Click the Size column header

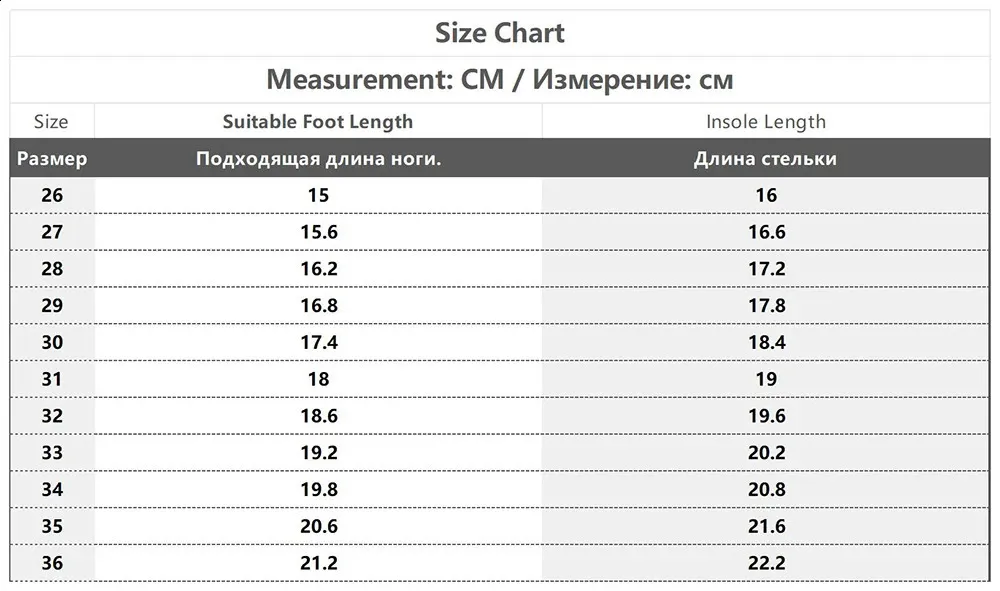(x=51, y=122)
